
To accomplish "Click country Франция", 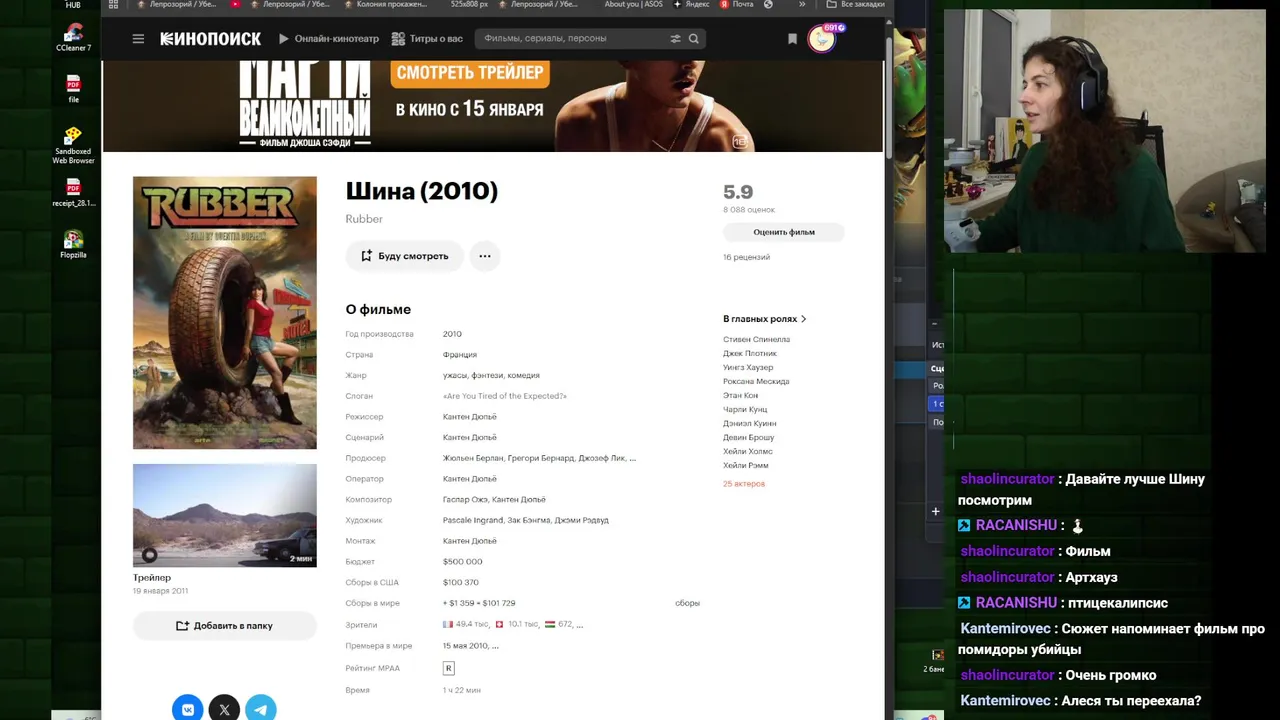I will click(460, 355).
